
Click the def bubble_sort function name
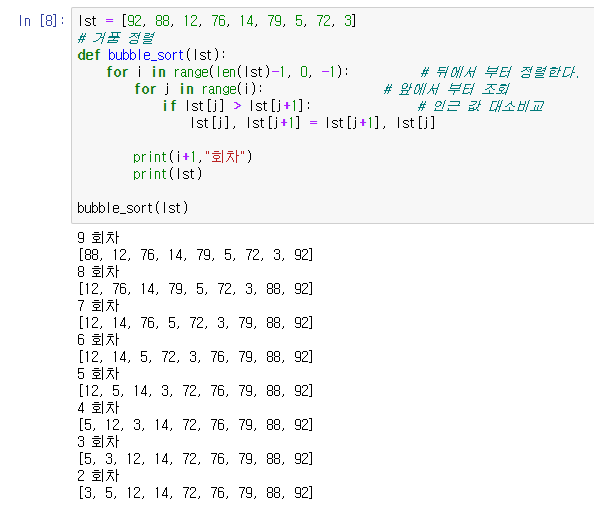tap(146, 55)
